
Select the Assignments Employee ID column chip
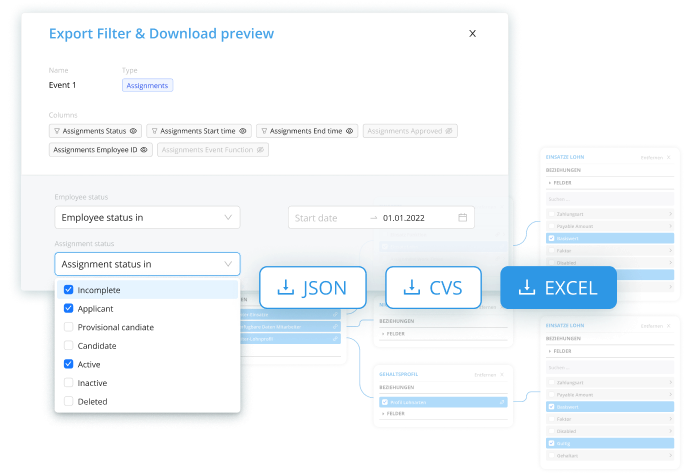[100, 150]
